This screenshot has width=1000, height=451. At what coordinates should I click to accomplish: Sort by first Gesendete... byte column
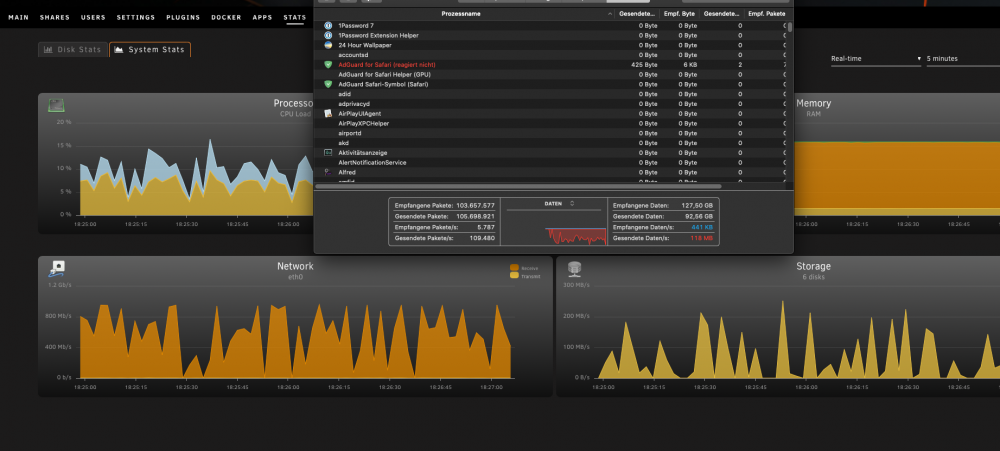[636, 13]
